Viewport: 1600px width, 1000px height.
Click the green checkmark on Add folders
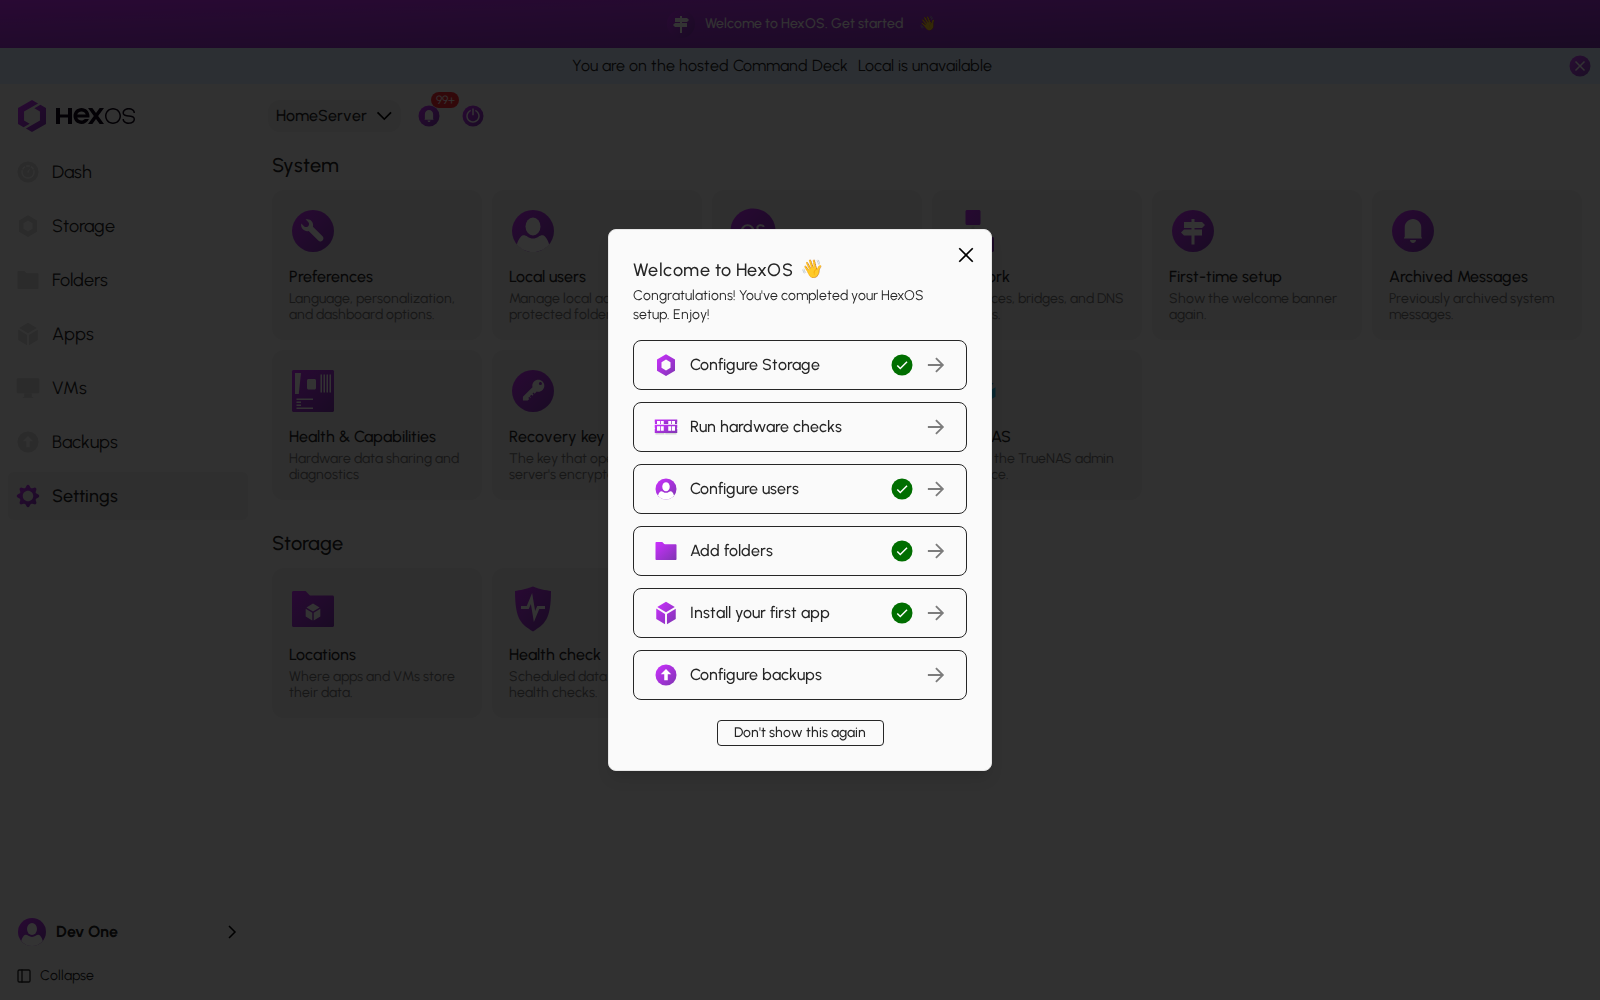[x=902, y=551]
